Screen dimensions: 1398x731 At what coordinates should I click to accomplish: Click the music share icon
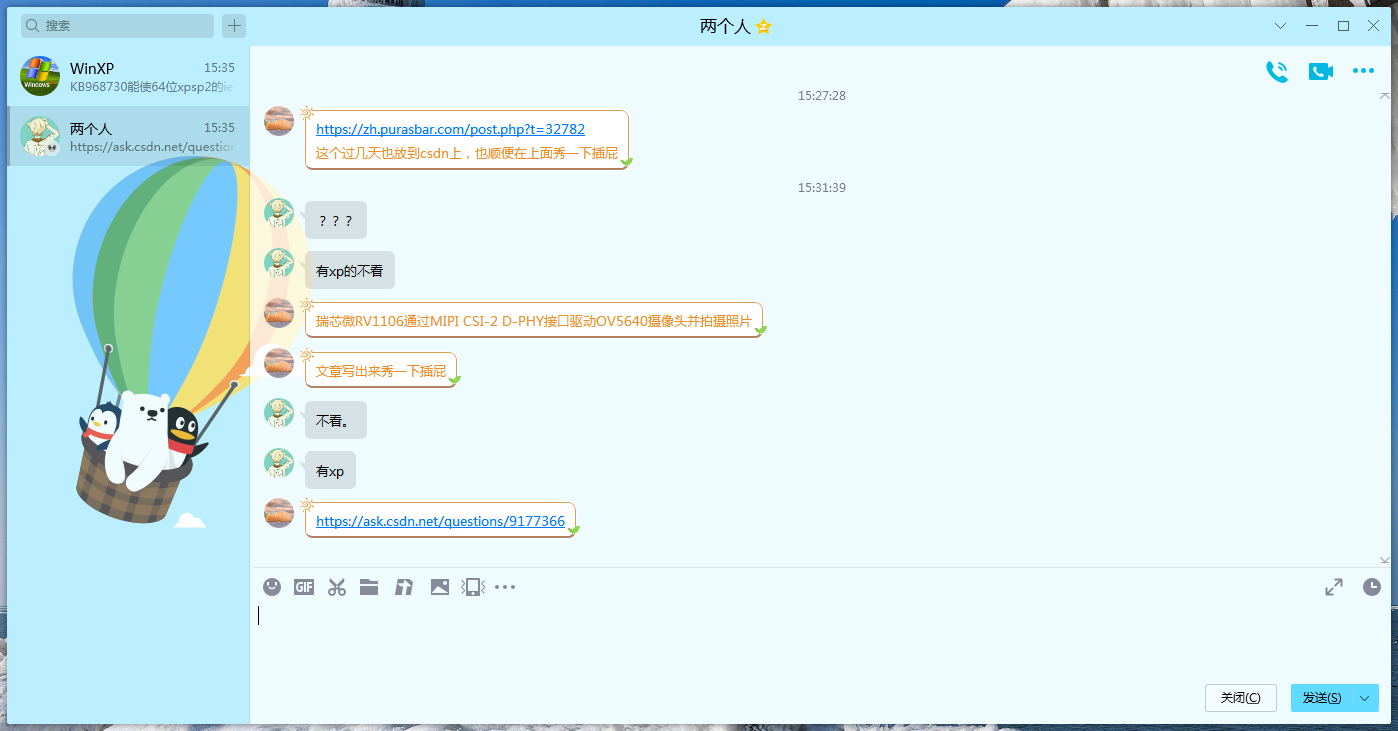[x=404, y=587]
